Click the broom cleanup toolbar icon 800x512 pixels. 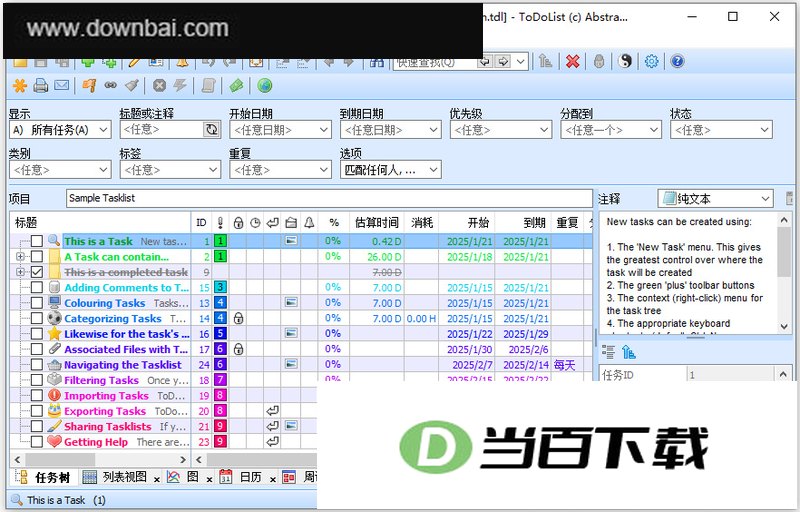pyautogui.click(x=132, y=86)
